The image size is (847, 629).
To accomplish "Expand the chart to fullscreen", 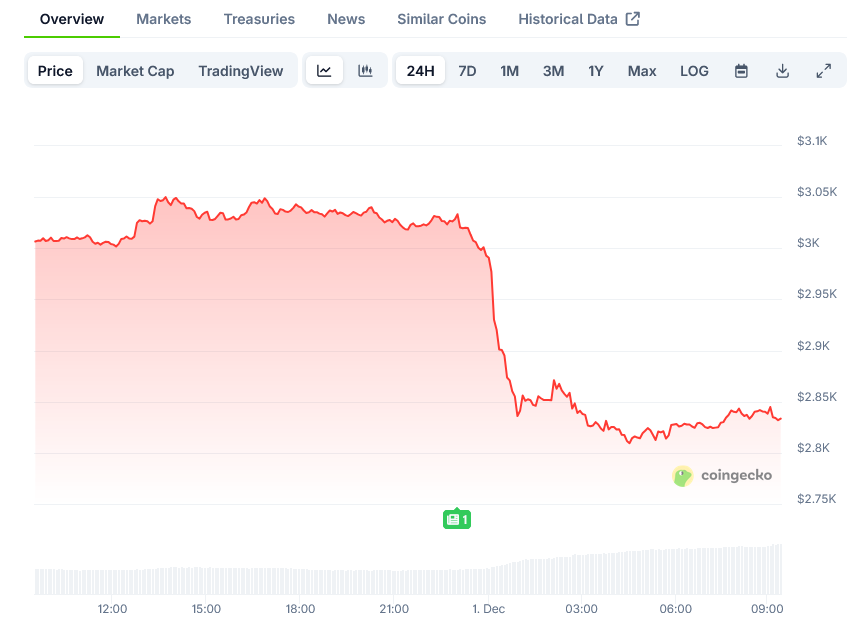I will click(823, 70).
